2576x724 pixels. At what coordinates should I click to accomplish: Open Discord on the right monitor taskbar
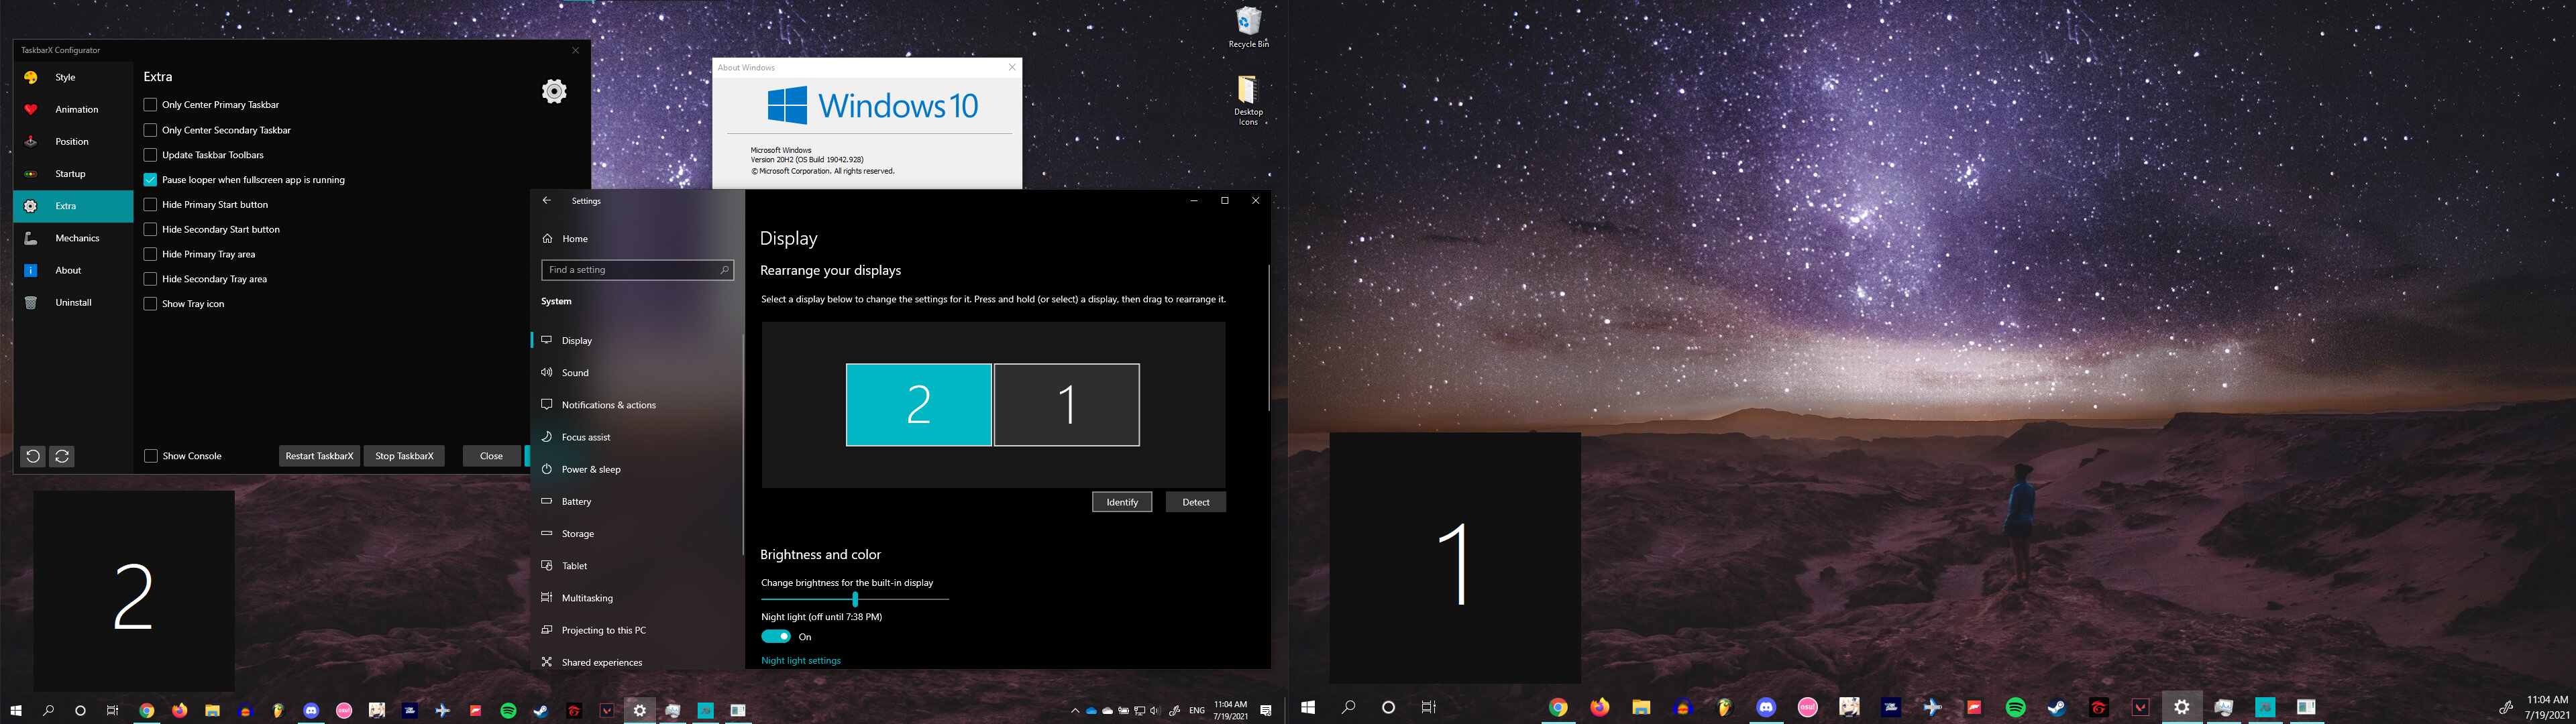(1766, 707)
